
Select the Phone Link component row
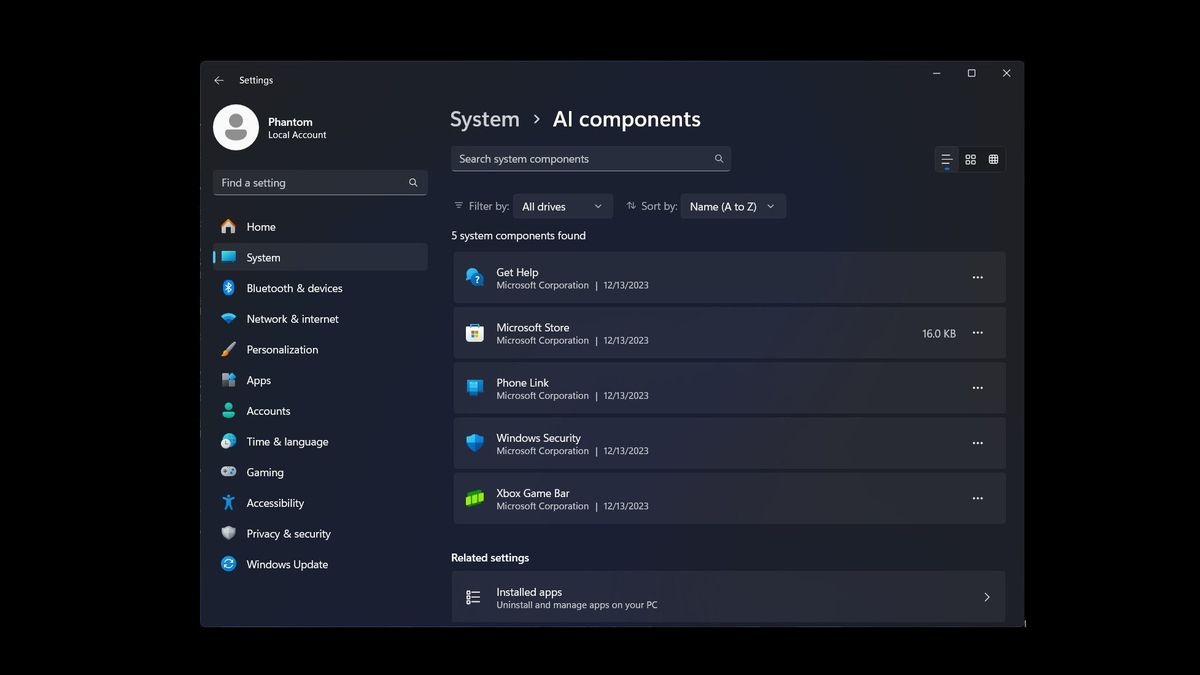tap(700, 388)
